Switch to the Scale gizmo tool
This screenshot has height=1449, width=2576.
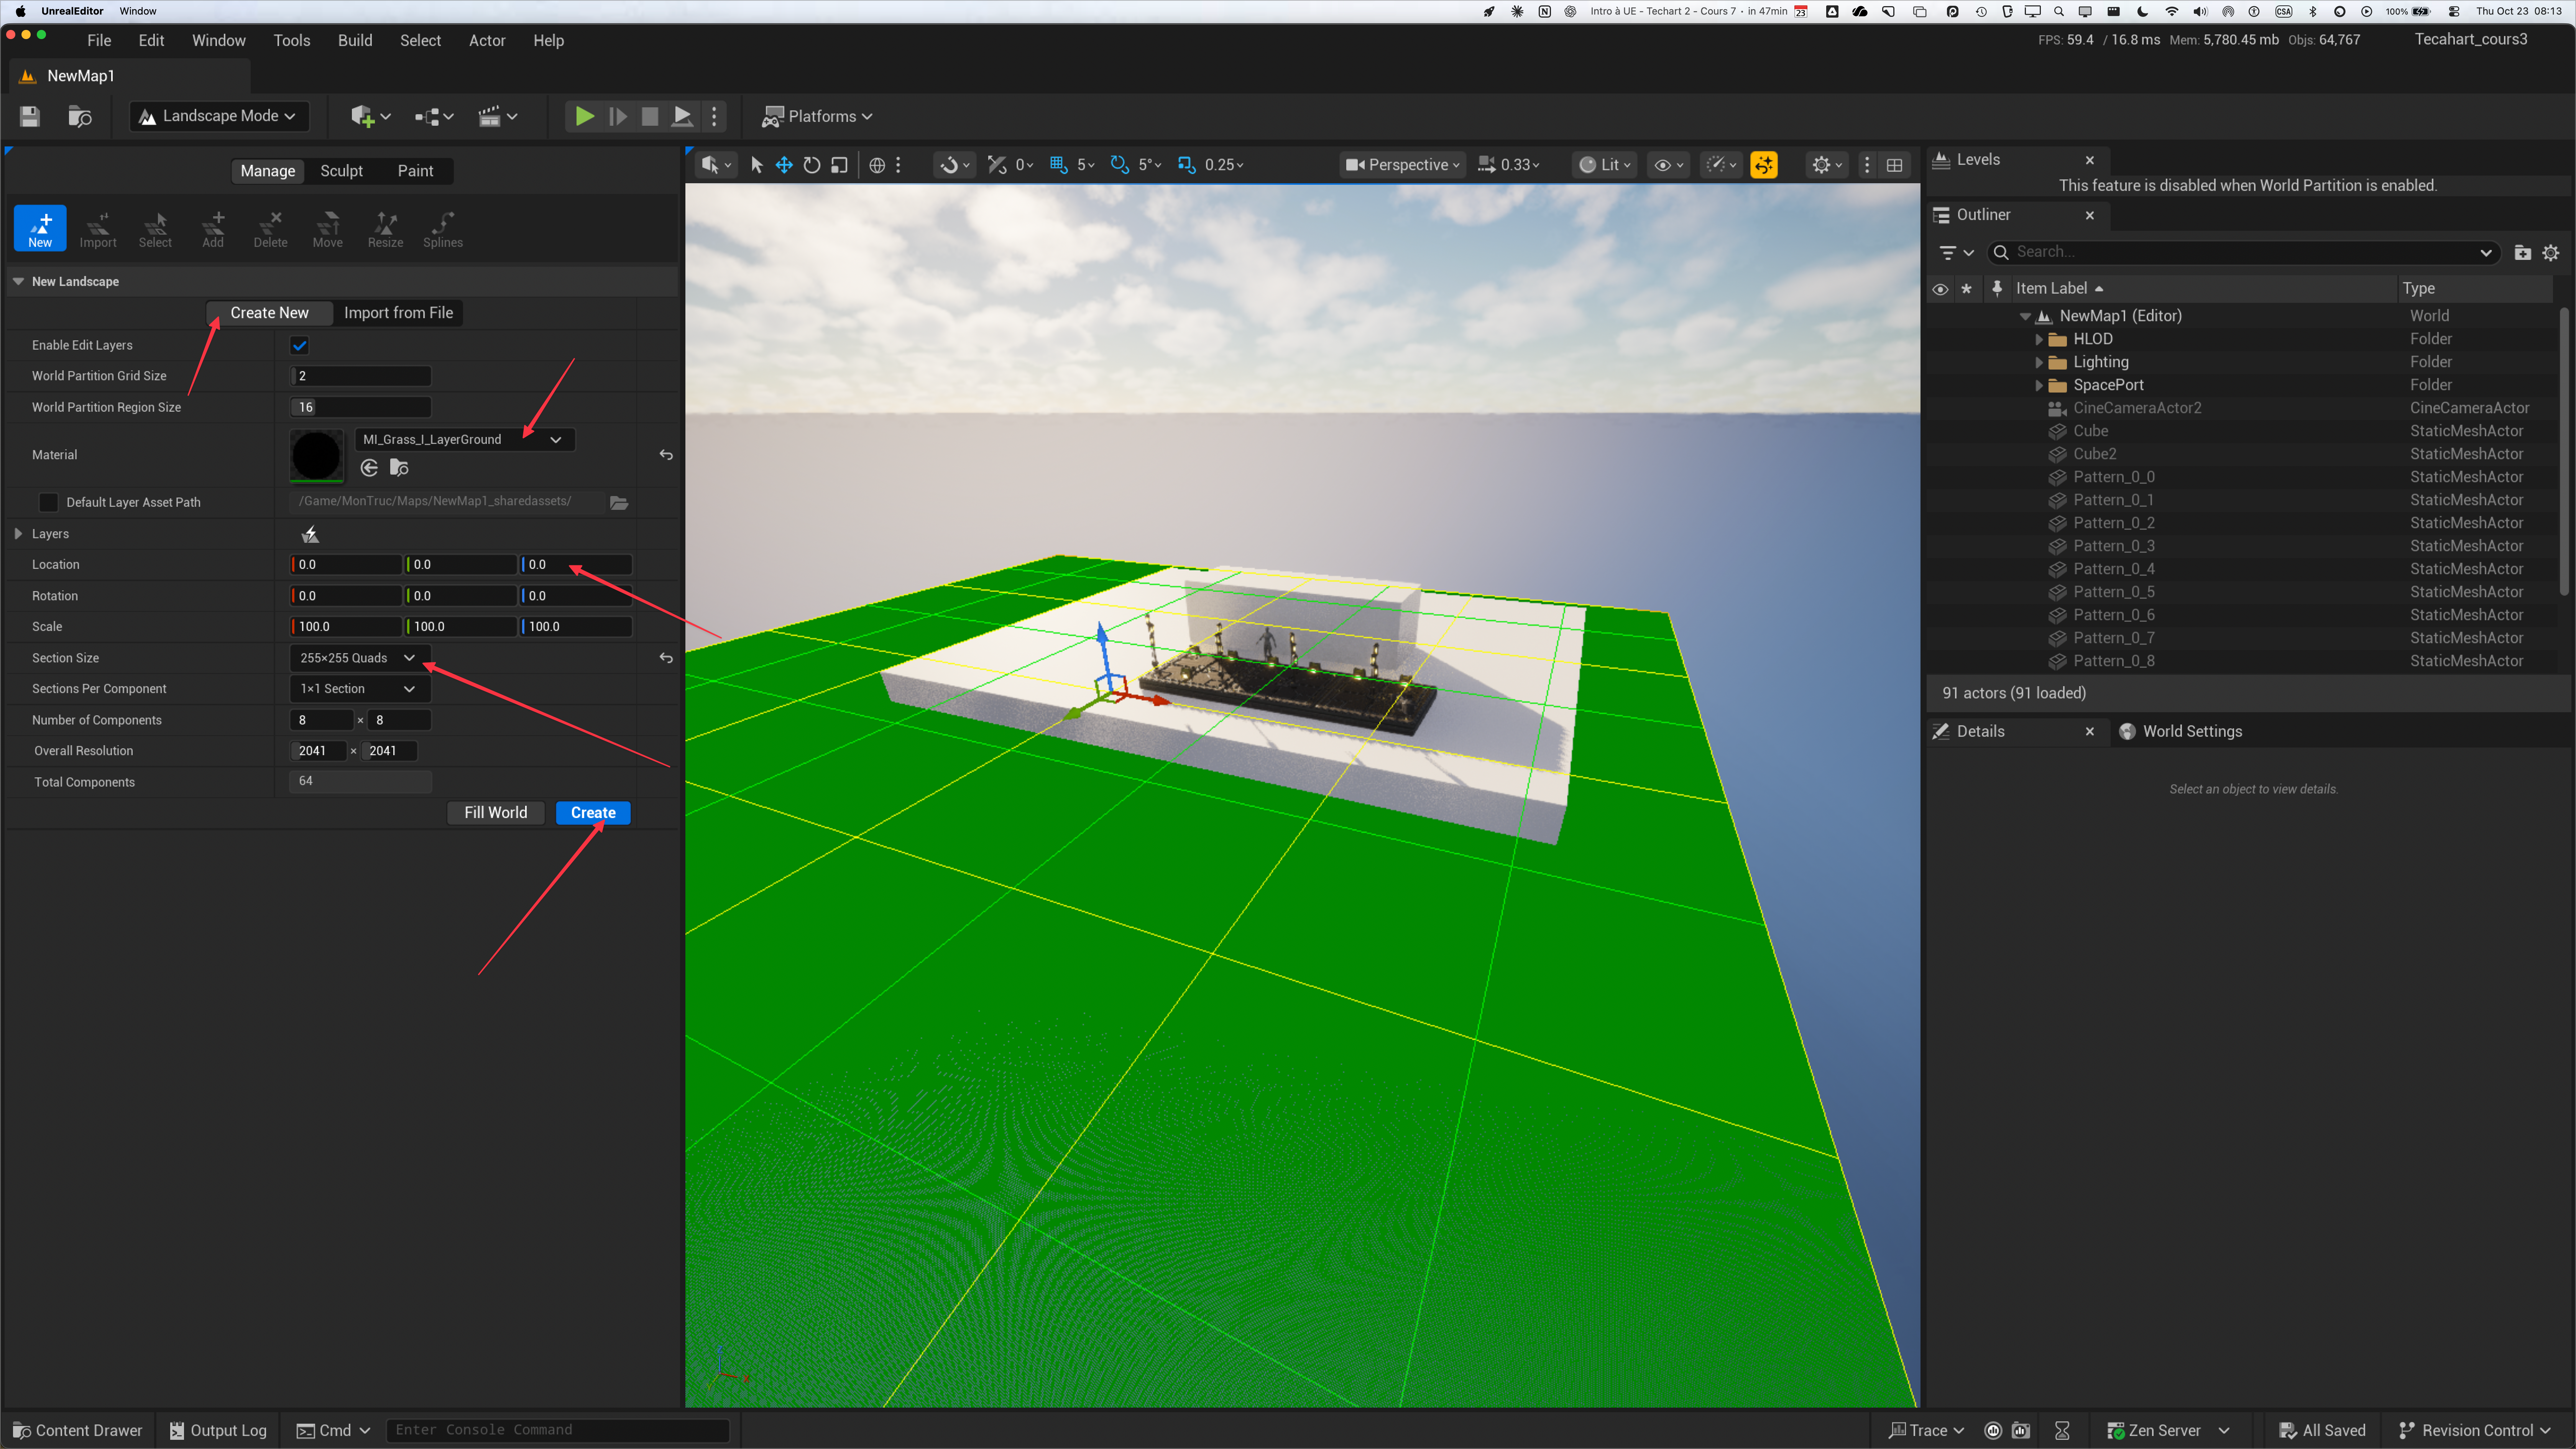[x=840, y=165]
